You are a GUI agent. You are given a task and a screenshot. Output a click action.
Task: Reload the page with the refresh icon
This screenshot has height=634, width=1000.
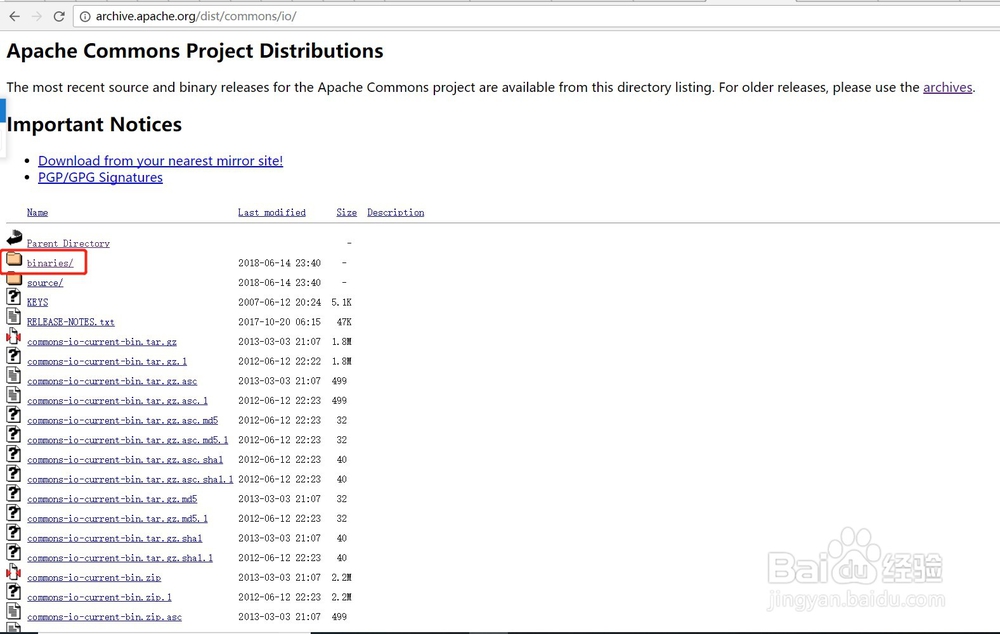[59, 16]
